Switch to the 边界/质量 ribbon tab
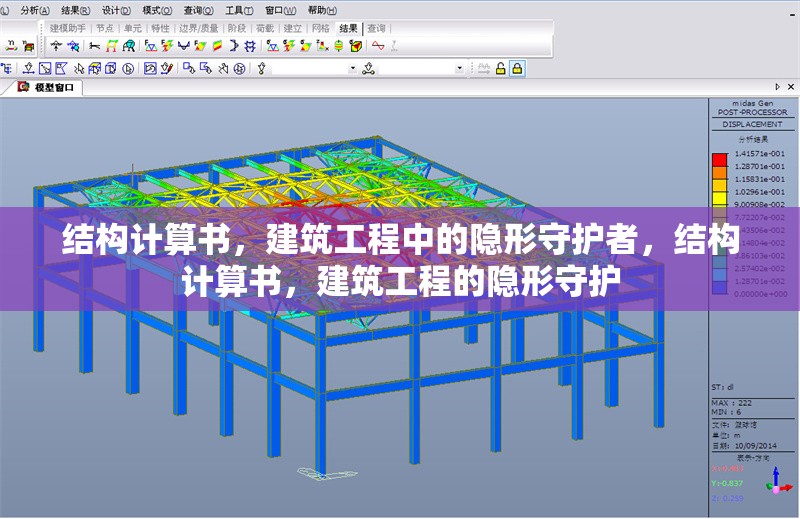This screenshot has width=800, height=519. click(198, 29)
